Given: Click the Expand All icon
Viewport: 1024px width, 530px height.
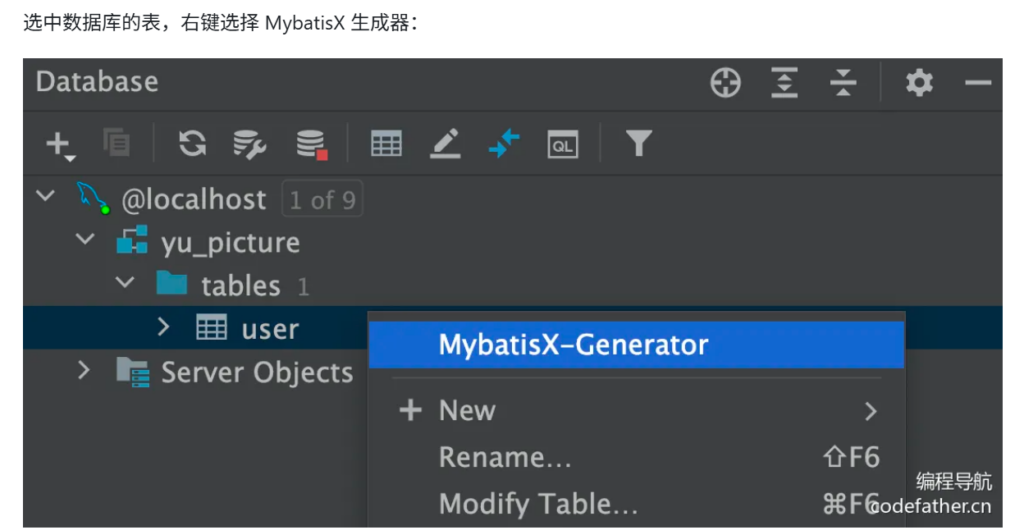Looking at the screenshot, I should [785, 83].
